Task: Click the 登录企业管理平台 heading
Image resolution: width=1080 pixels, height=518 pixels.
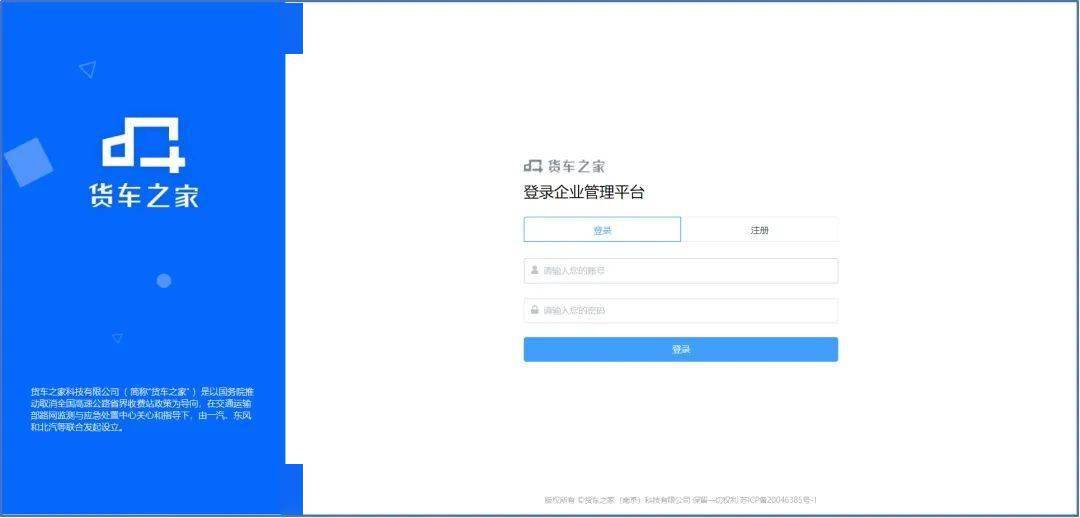Action: pos(584,193)
